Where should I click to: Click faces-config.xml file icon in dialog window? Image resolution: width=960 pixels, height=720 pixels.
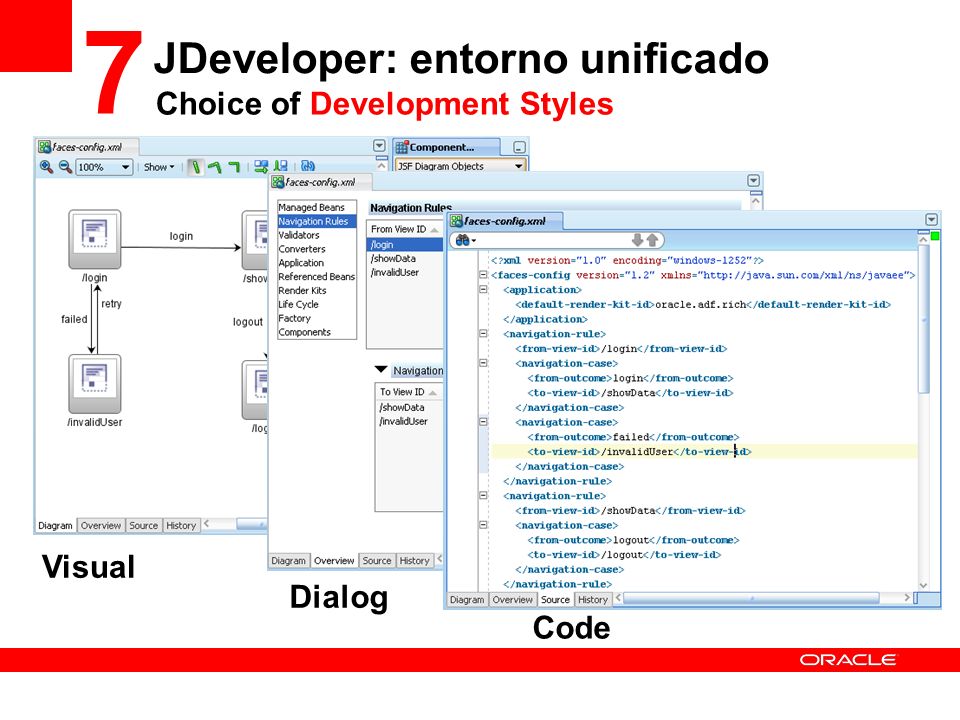click(278, 182)
